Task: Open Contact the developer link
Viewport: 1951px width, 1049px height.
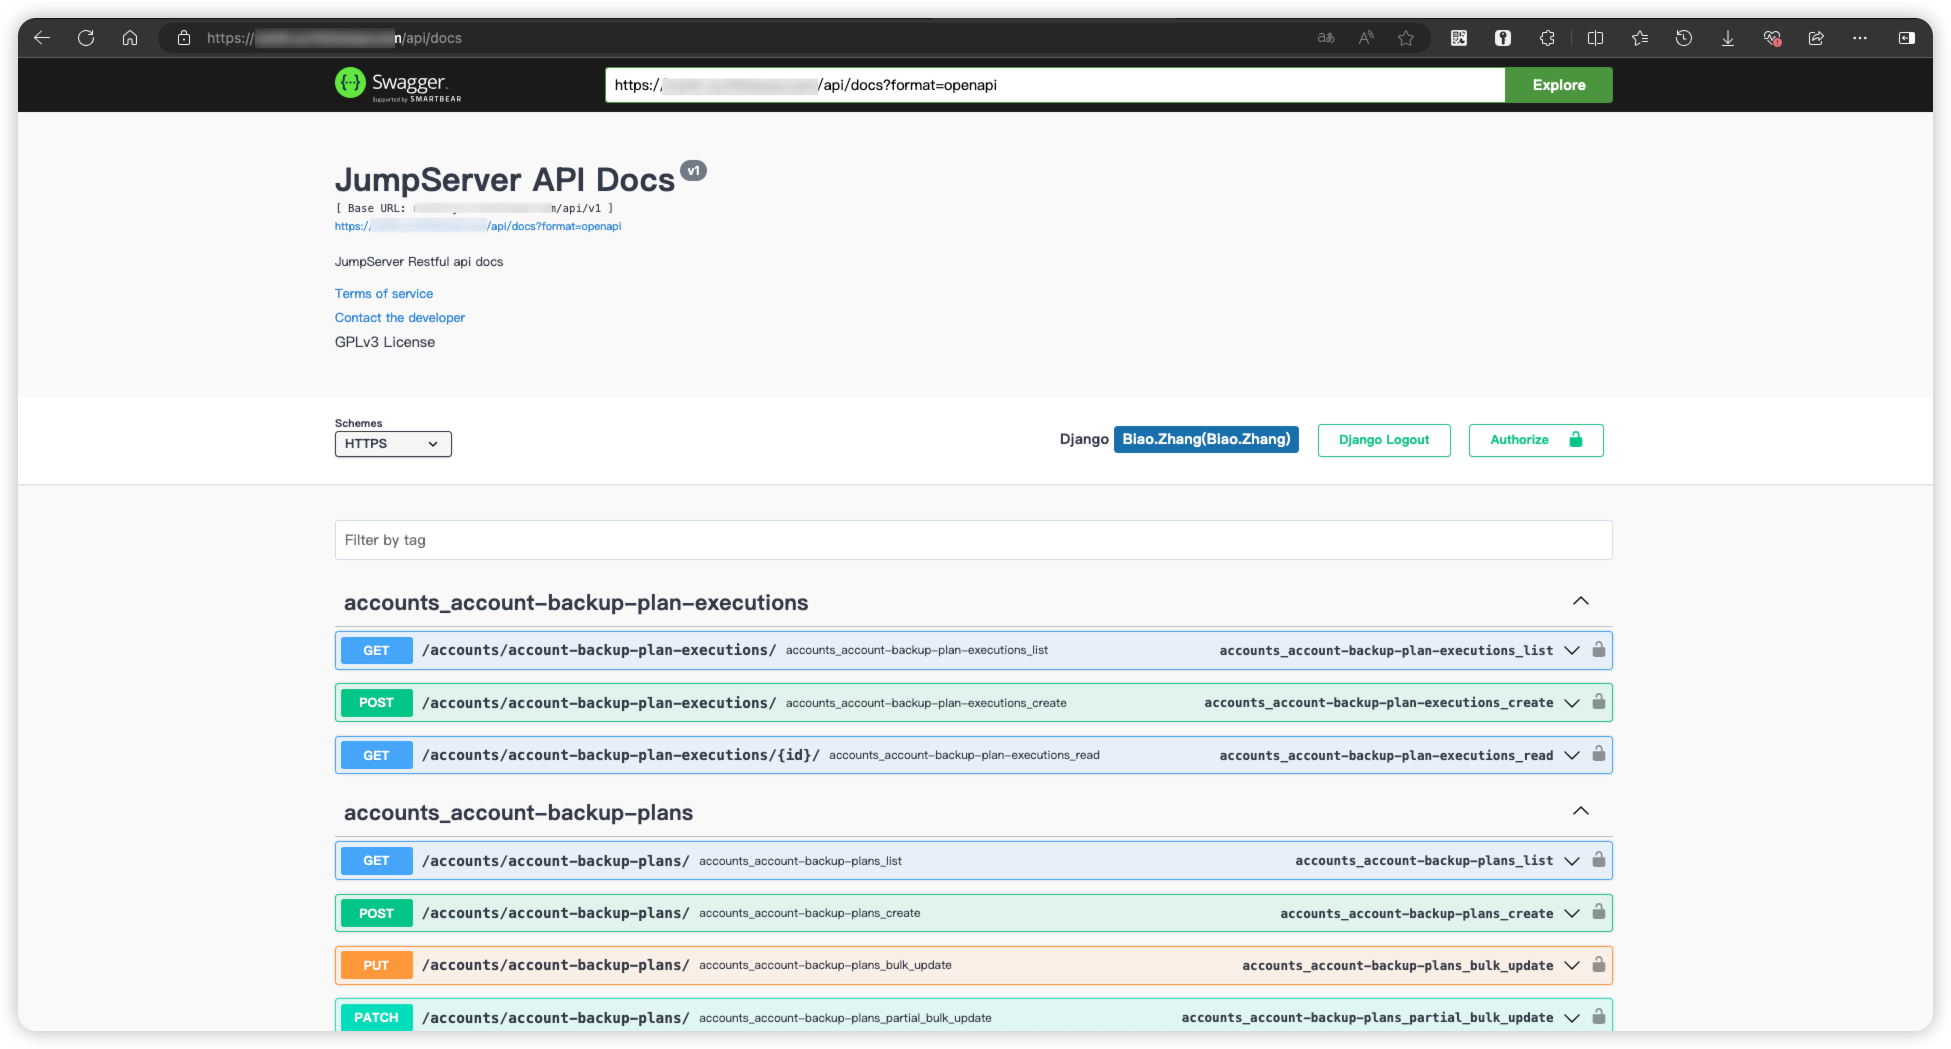Action: (x=400, y=318)
